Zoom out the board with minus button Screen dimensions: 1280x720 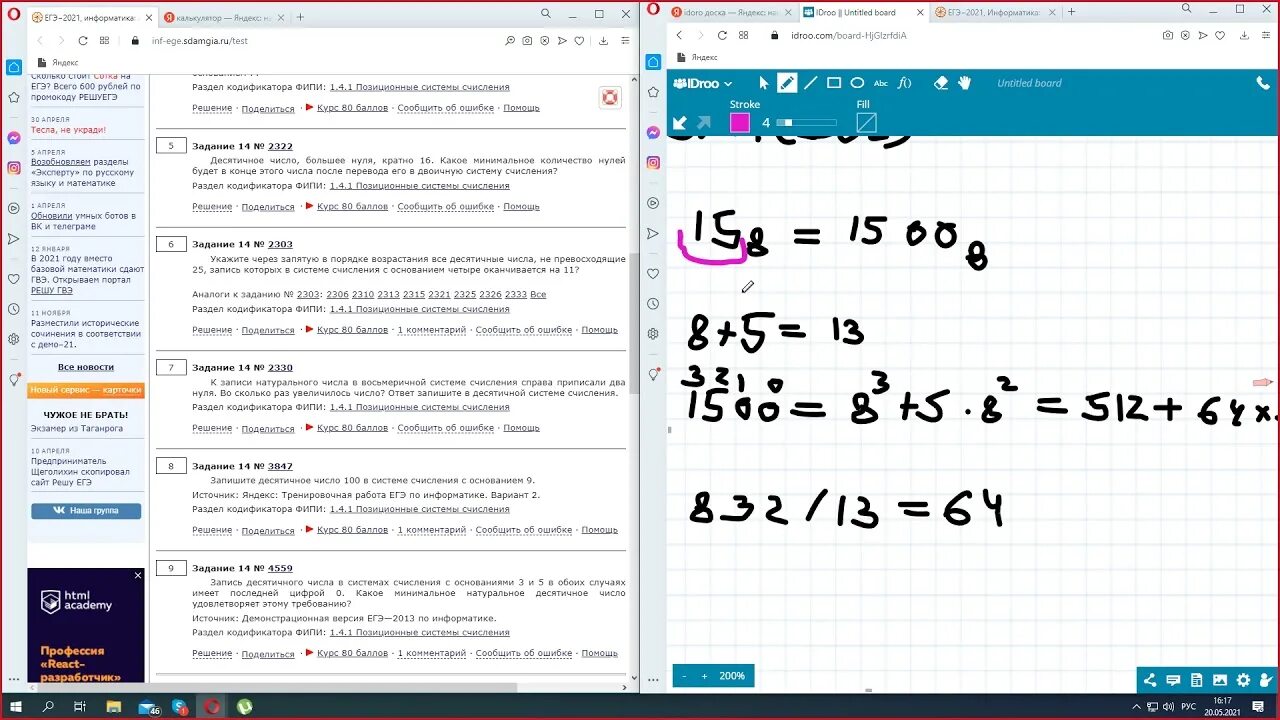[684, 676]
